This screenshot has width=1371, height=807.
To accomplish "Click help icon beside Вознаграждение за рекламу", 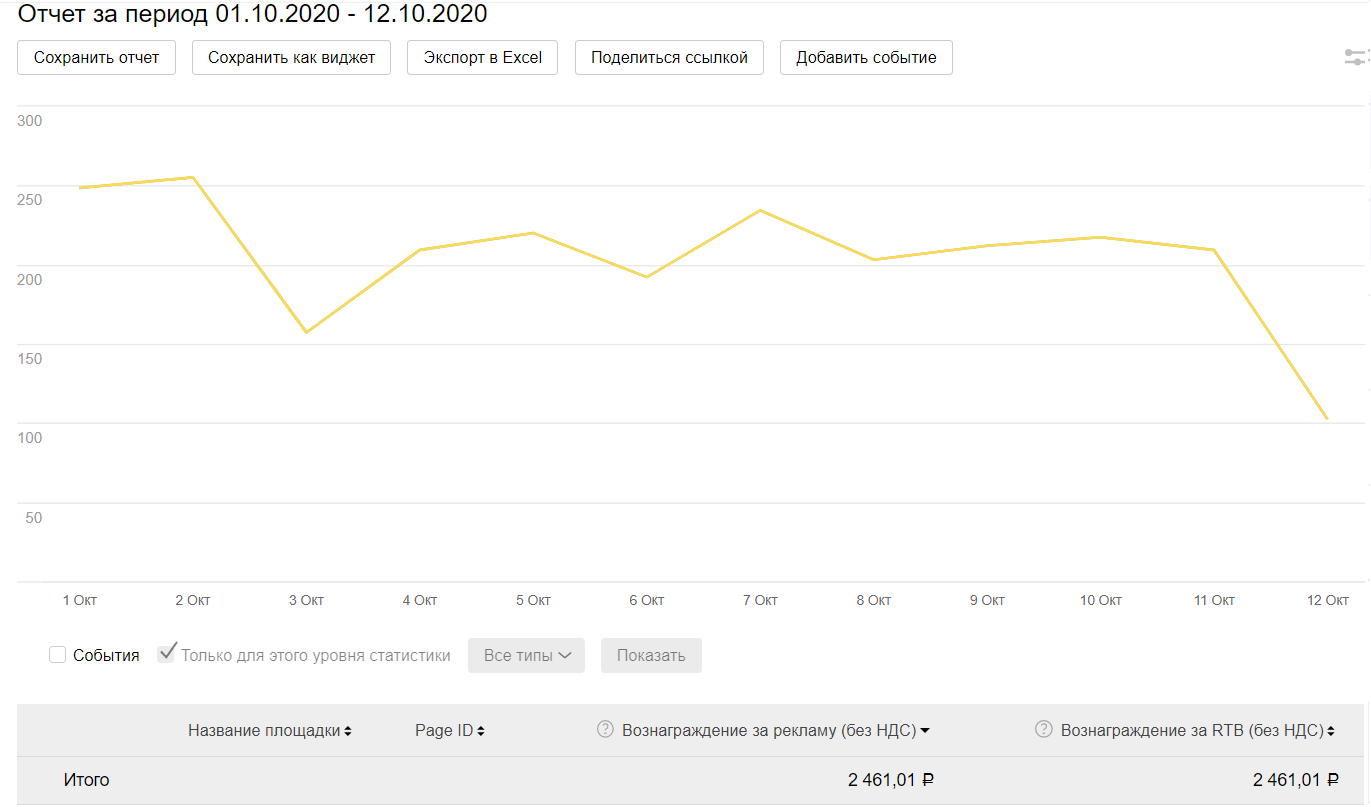I will pyautogui.click(x=604, y=730).
